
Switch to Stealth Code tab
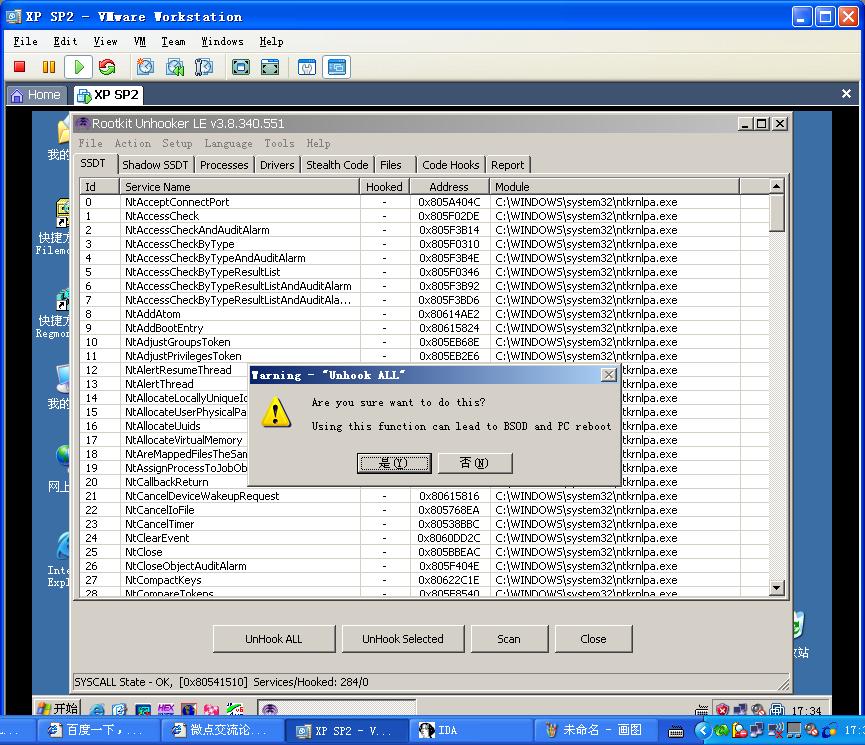point(337,165)
